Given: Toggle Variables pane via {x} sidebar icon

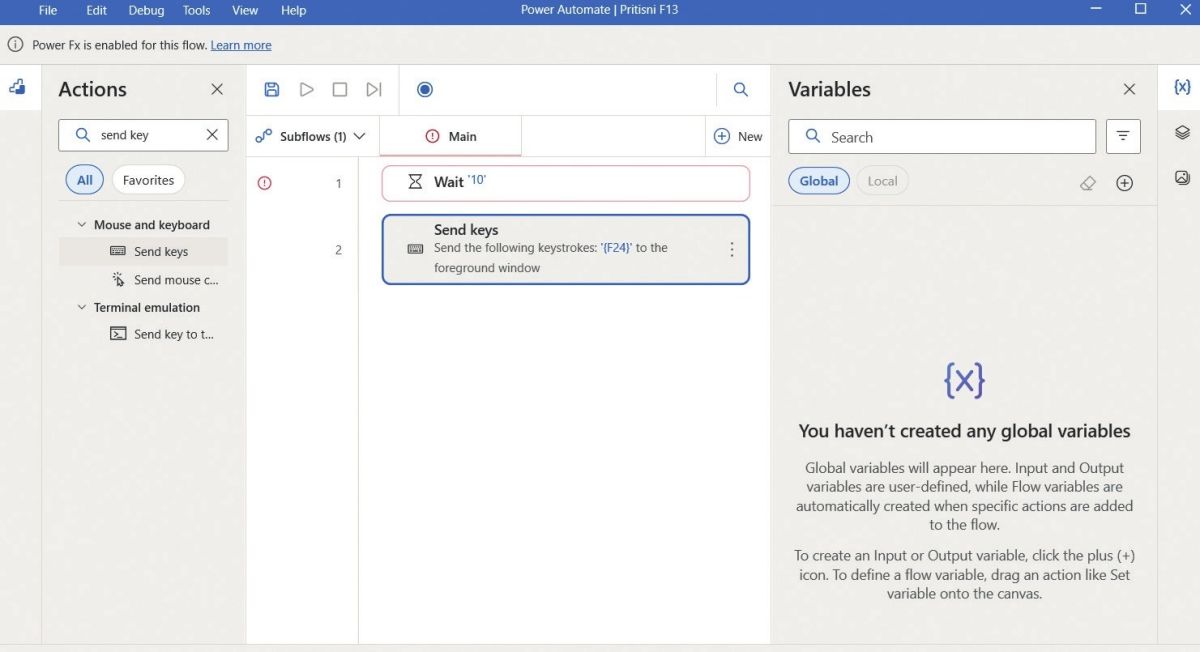Looking at the screenshot, I should [x=1182, y=87].
